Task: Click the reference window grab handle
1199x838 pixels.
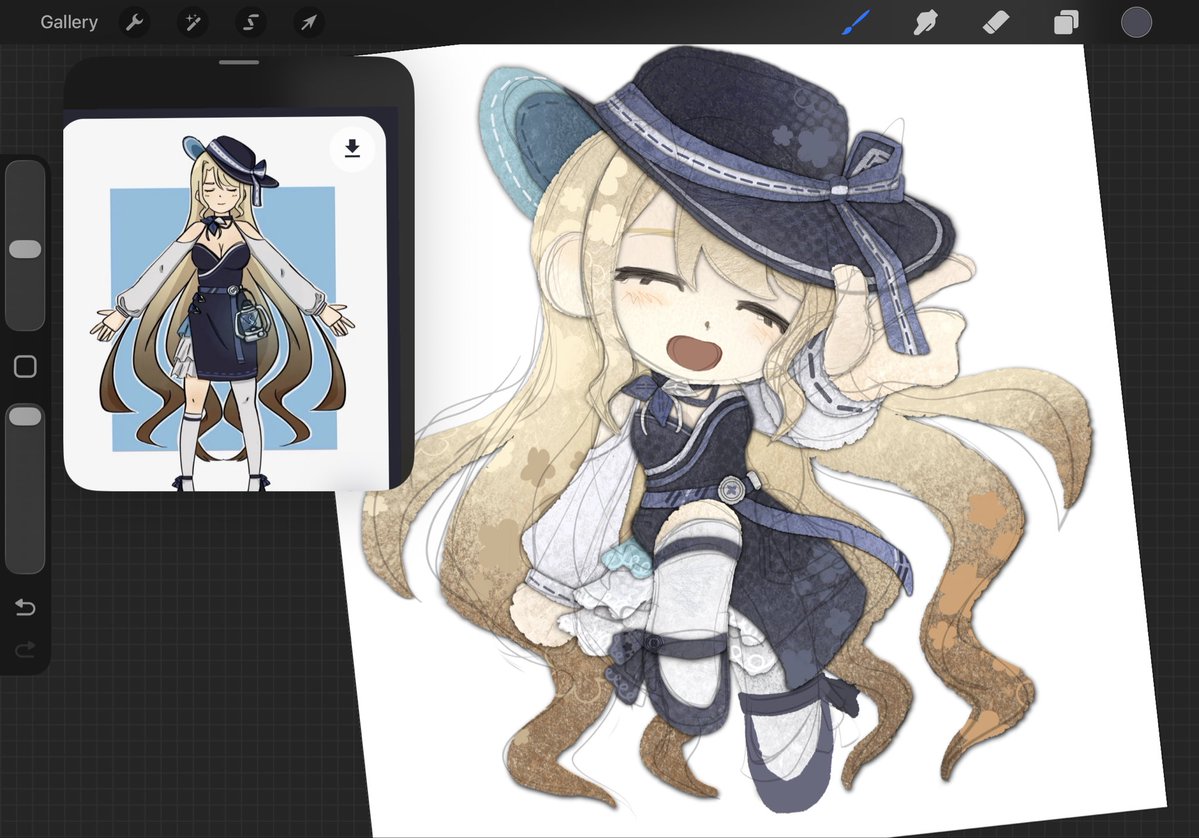Action: (x=239, y=63)
